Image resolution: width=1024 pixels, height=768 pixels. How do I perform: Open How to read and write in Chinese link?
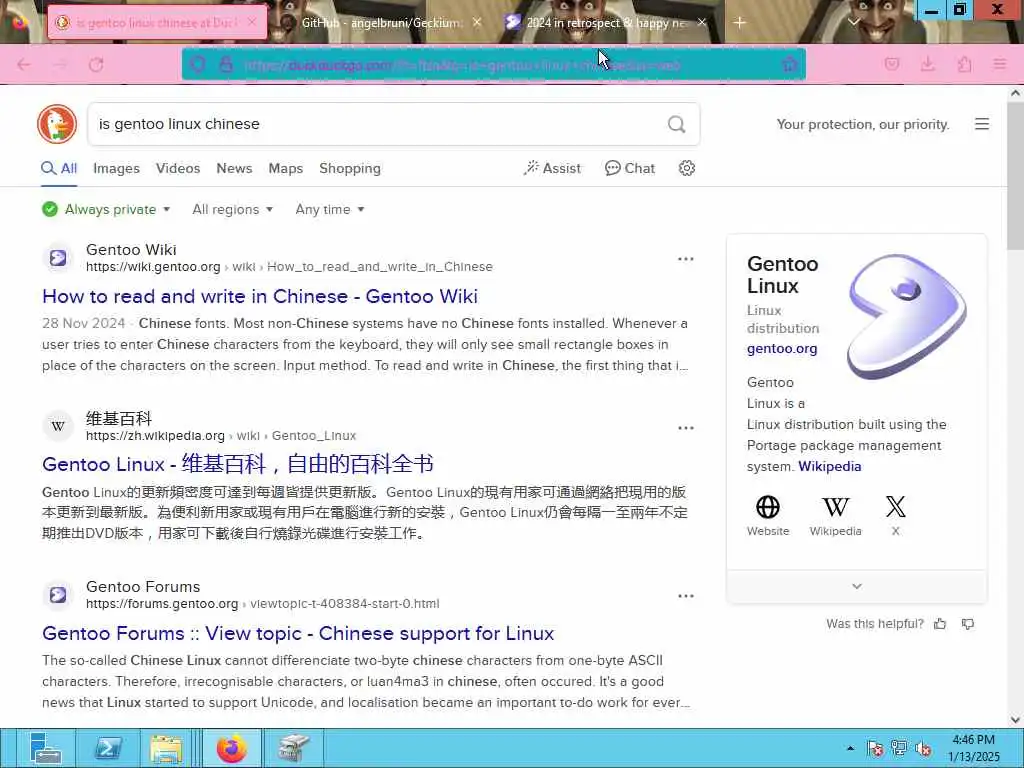(x=260, y=296)
